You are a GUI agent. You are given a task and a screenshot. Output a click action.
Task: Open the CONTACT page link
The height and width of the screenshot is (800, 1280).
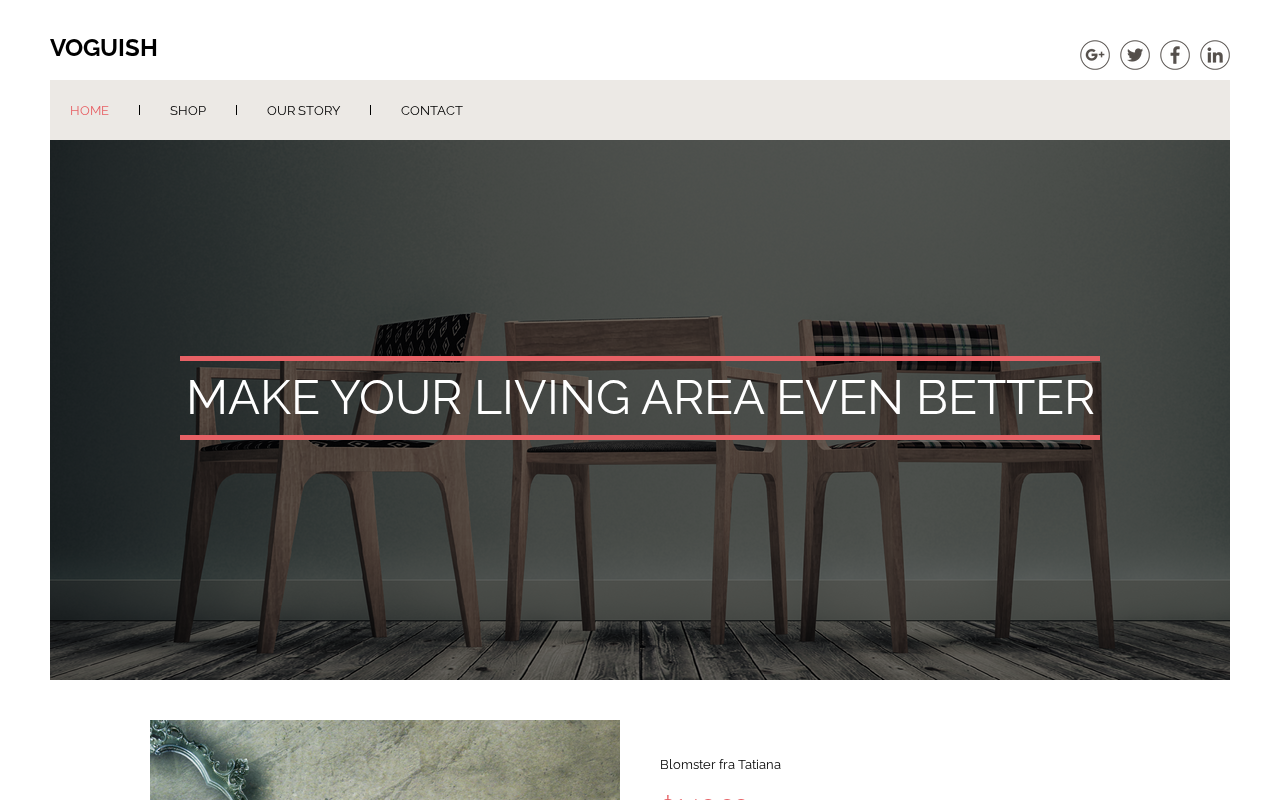tap(432, 110)
